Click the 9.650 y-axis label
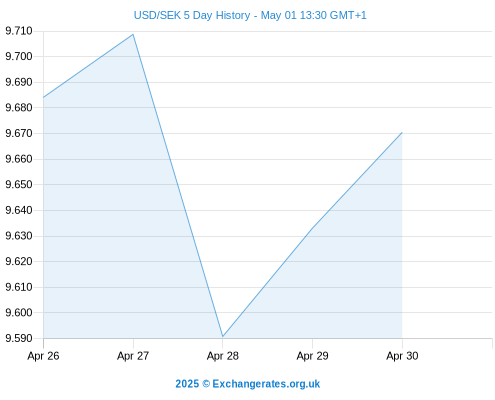Screen dimensions: 495x400 (x=19, y=184)
